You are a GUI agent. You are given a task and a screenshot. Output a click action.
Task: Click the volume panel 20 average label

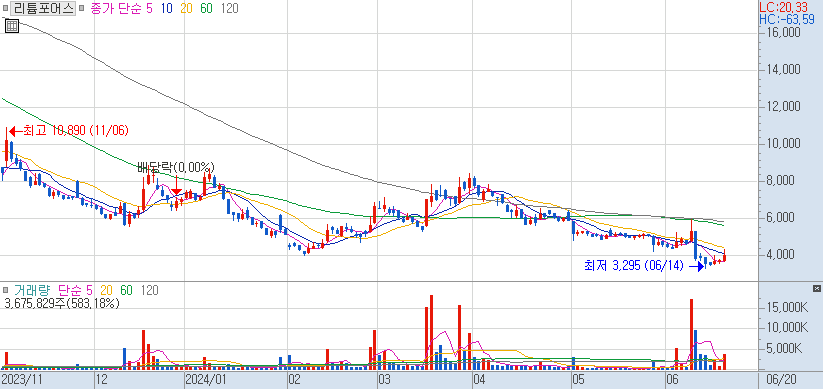[x=106, y=290]
